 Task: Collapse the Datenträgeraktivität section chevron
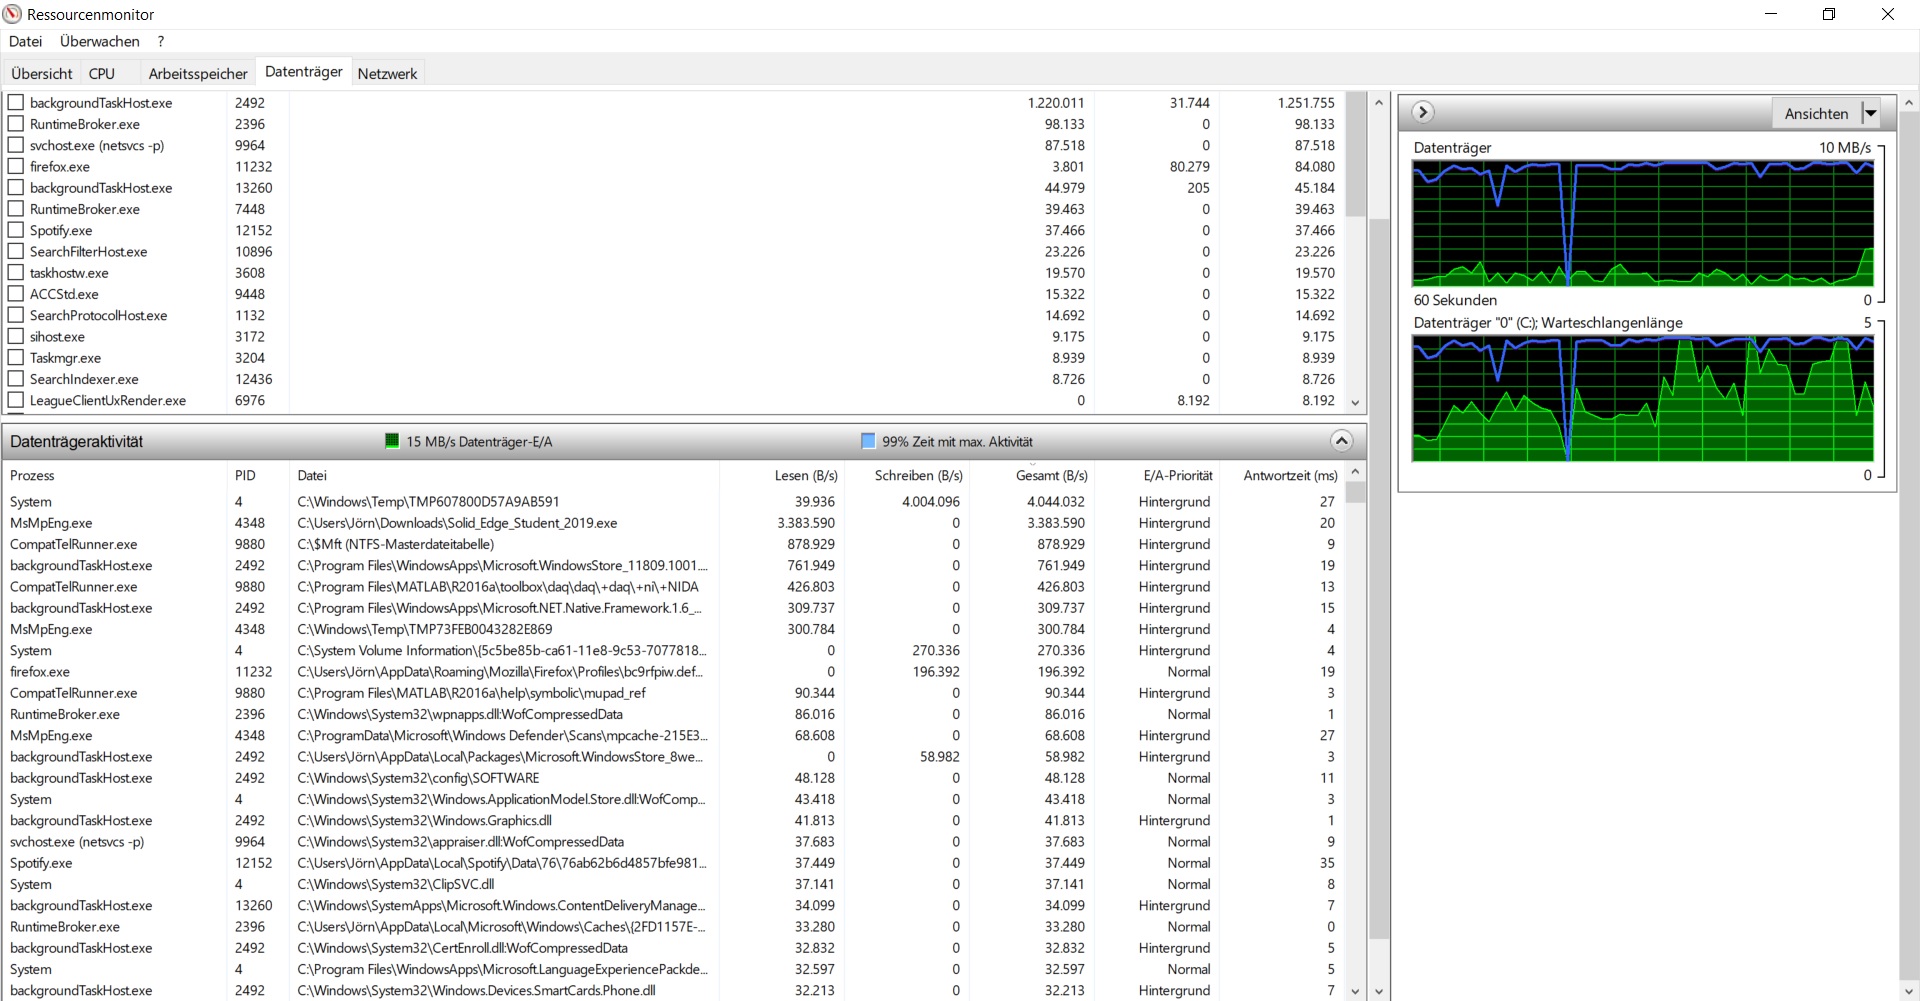(x=1341, y=441)
